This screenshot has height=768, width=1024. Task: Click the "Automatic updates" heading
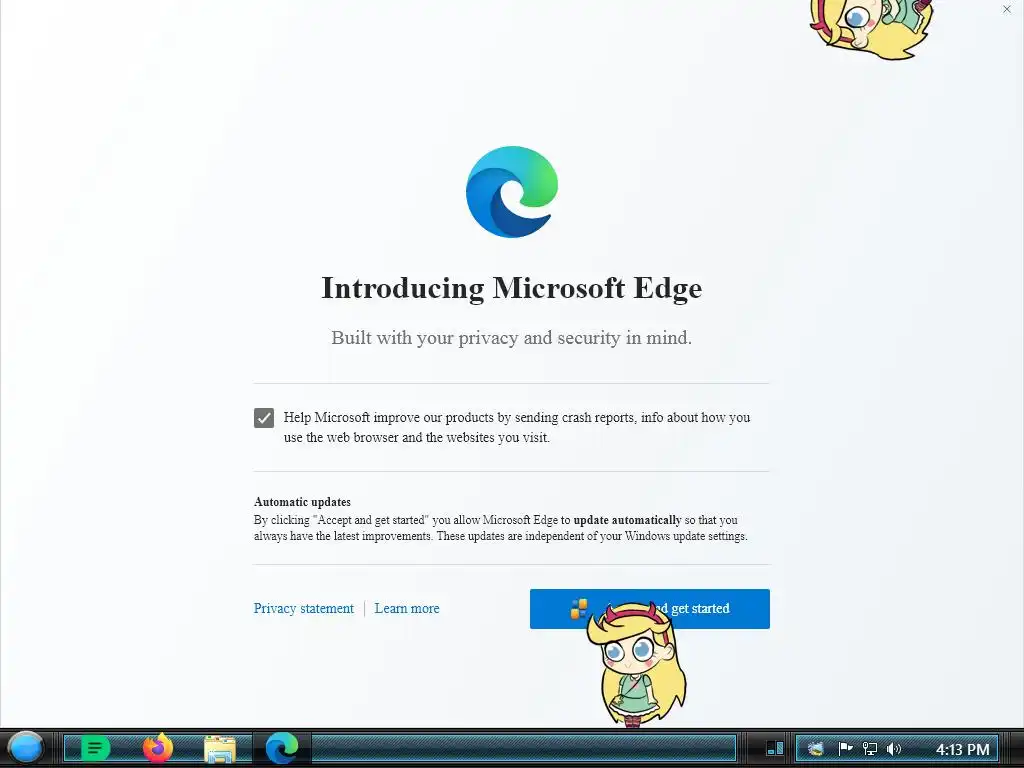[302, 502]
